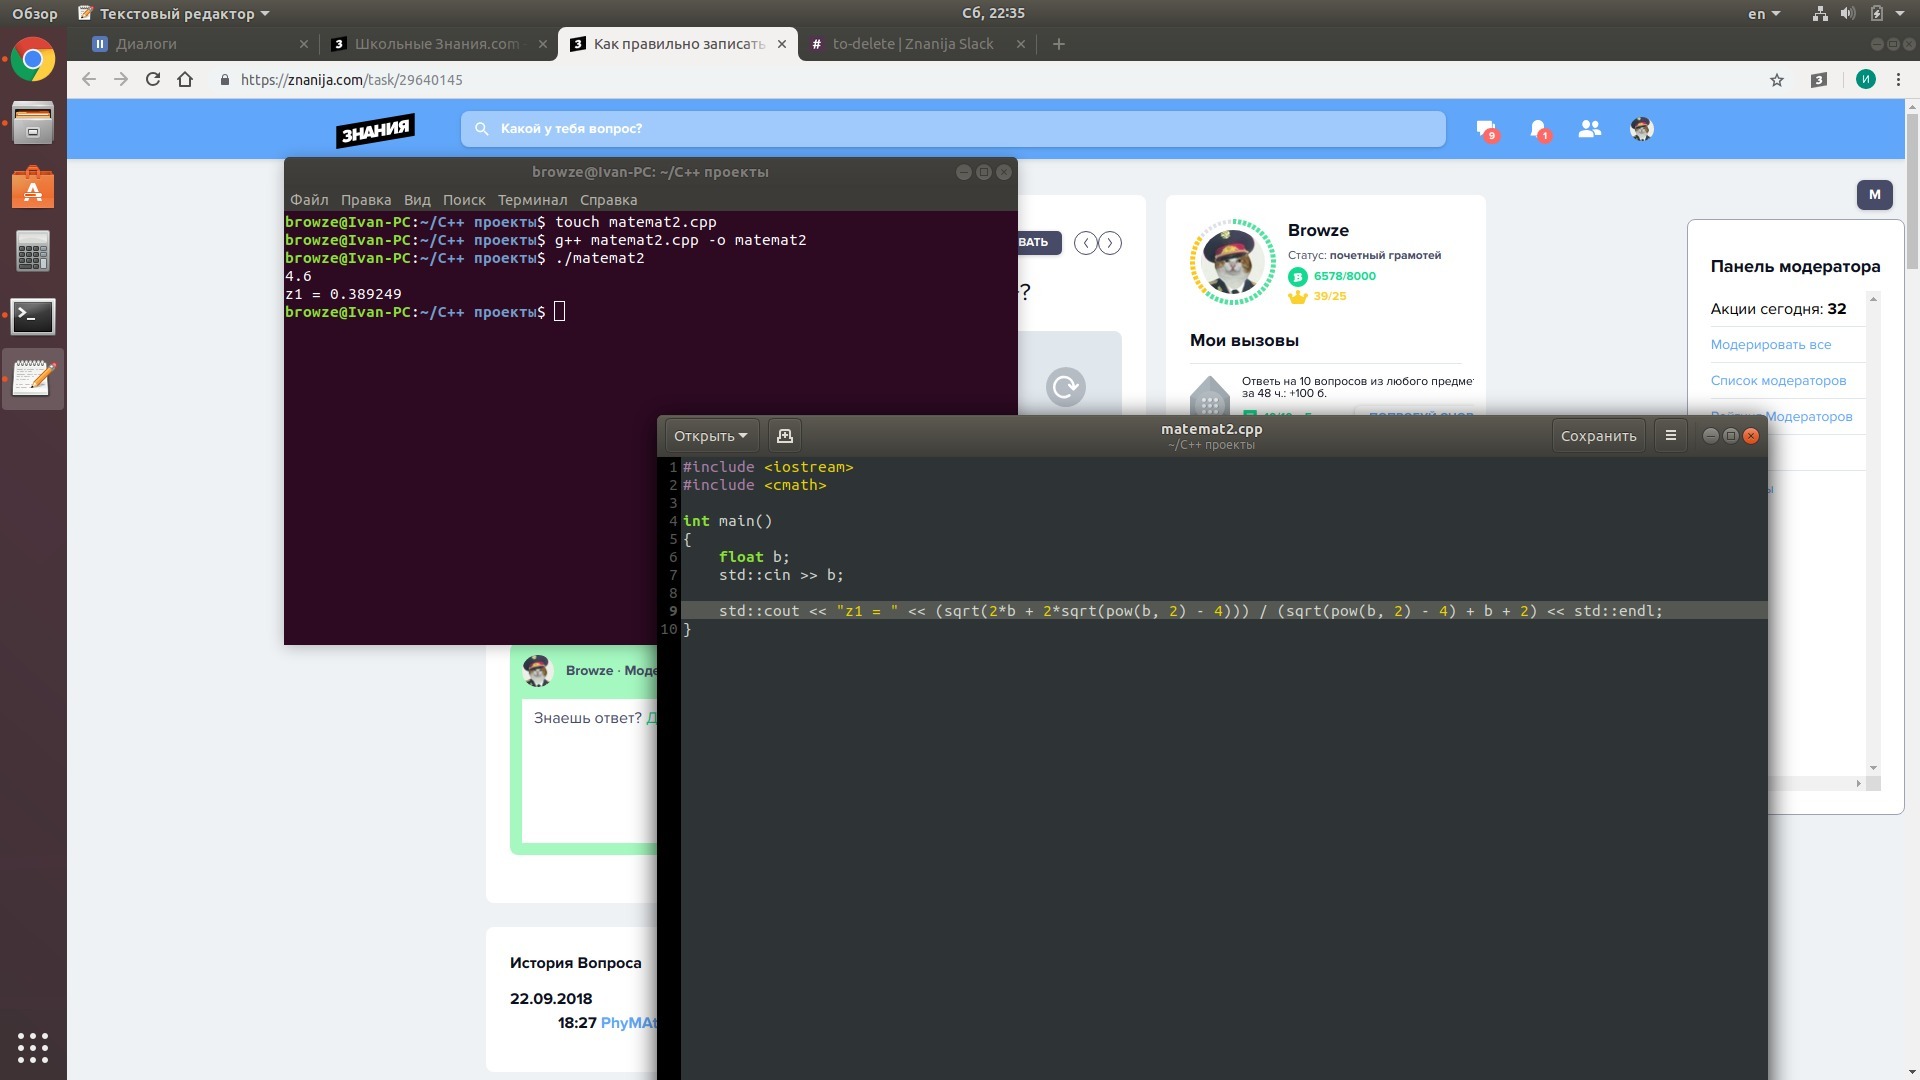The height and width of the screenshot is (1080, 1920).
Task: Click the Сохранить button
Action: point(1597,436)
